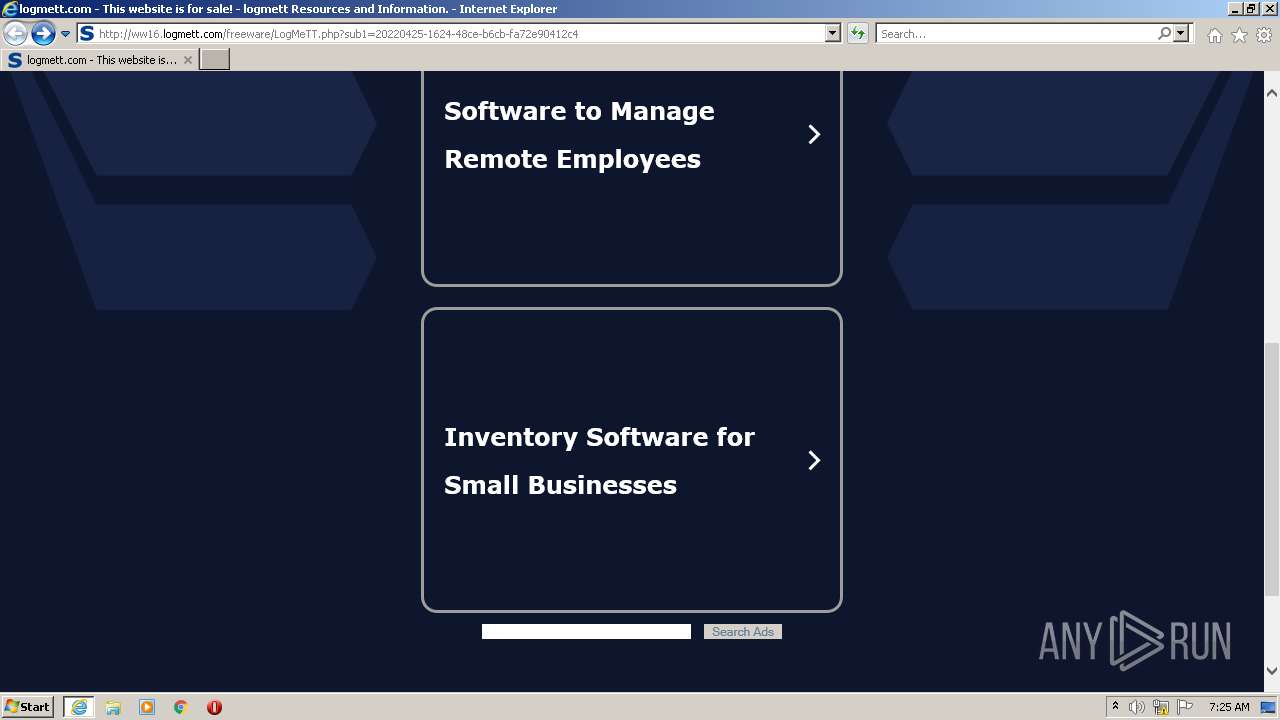Open a new blank tab
Image resolution: width=1280 pixels, height=720 pixels.
pyautogui.click(x=215, y=60)
